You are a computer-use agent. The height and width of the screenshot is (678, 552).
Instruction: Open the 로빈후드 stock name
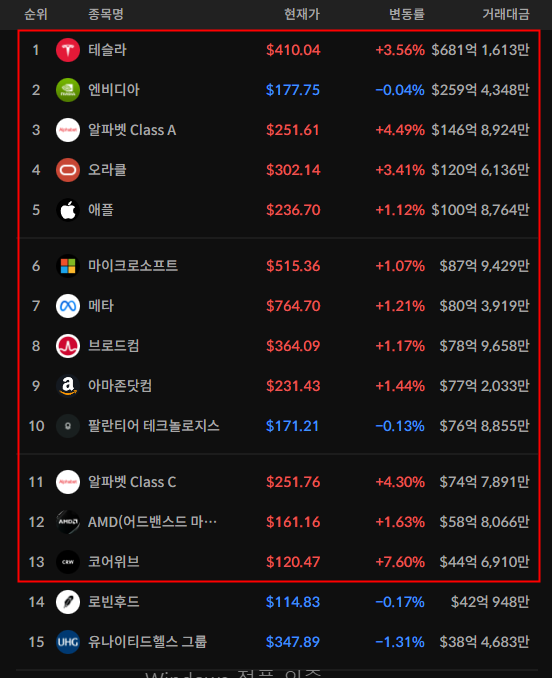114,602
